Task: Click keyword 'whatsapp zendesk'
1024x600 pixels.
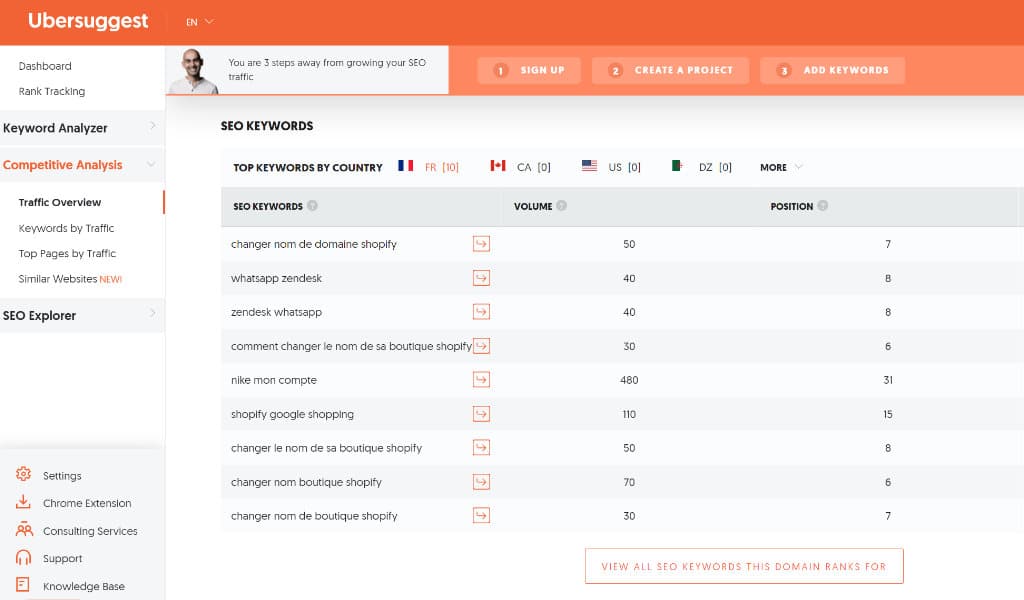Action: click(276, 278)
